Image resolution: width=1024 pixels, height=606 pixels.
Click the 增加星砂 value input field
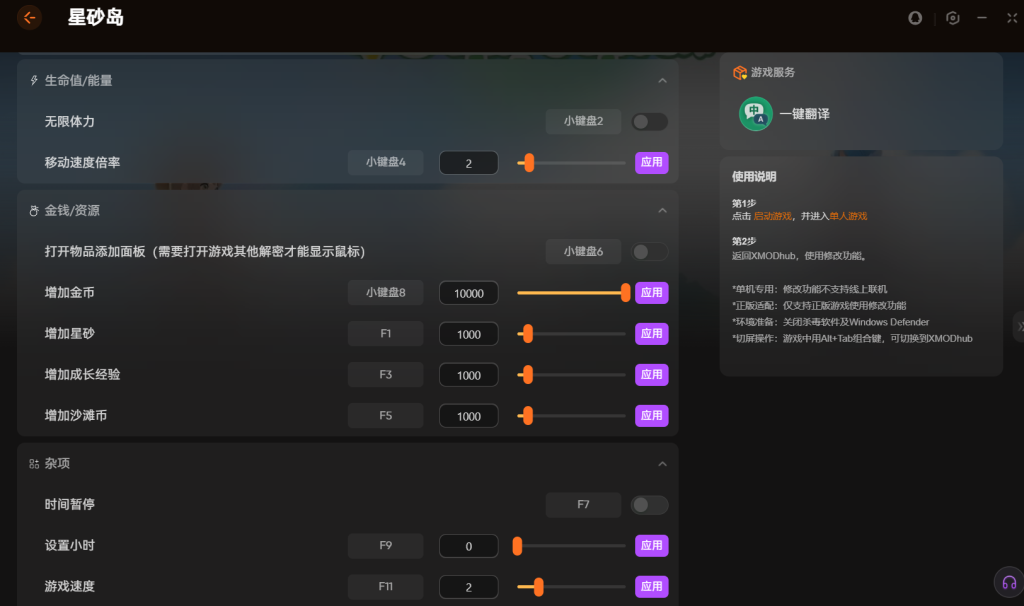pos(468,335)
